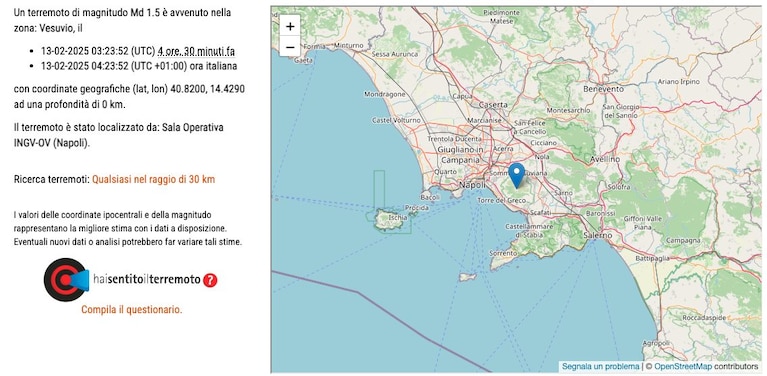Click the Sessa Aurunca map label

395,54
